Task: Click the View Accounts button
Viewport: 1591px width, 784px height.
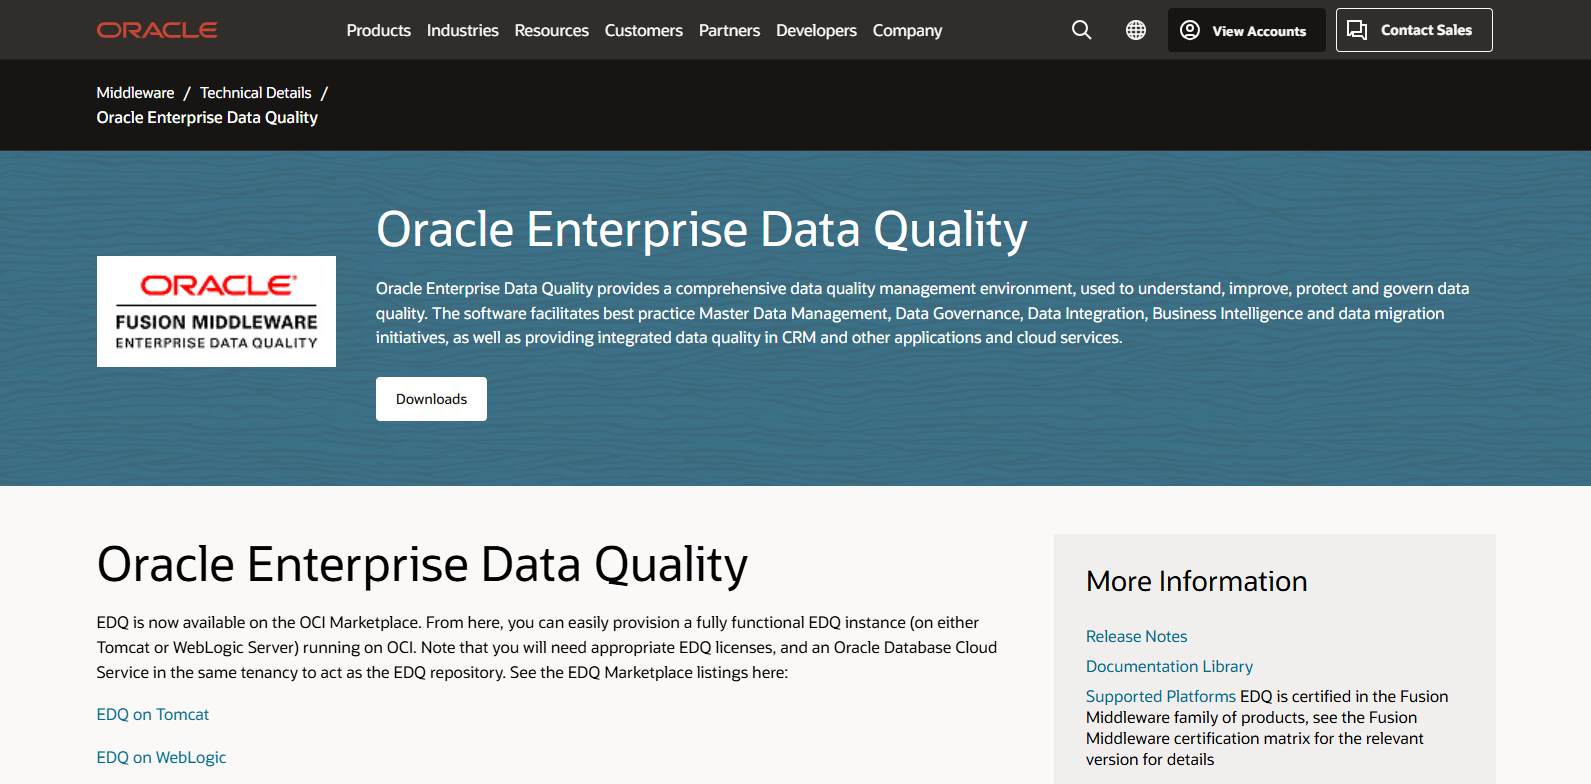Action: point(1246,30)
